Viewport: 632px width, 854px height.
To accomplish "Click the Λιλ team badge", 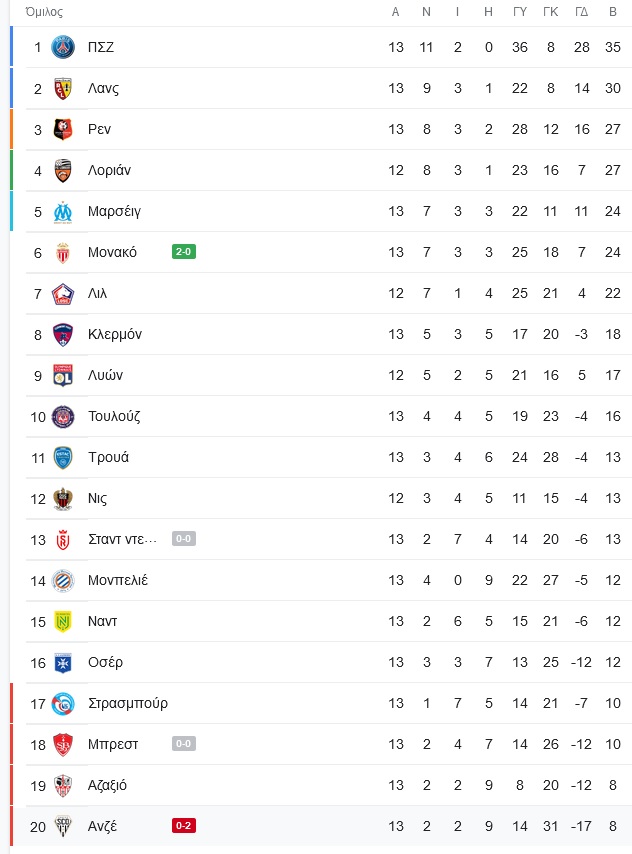I will tap(63, 294).
